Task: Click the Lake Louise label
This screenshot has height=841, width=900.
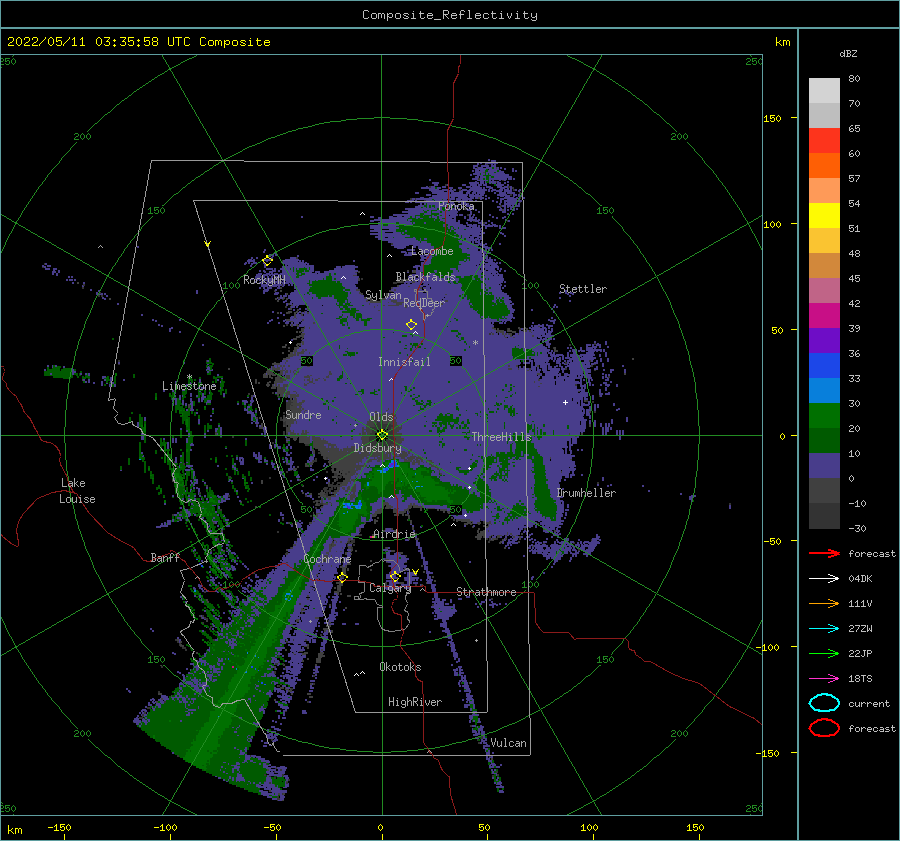Action: 77,491
